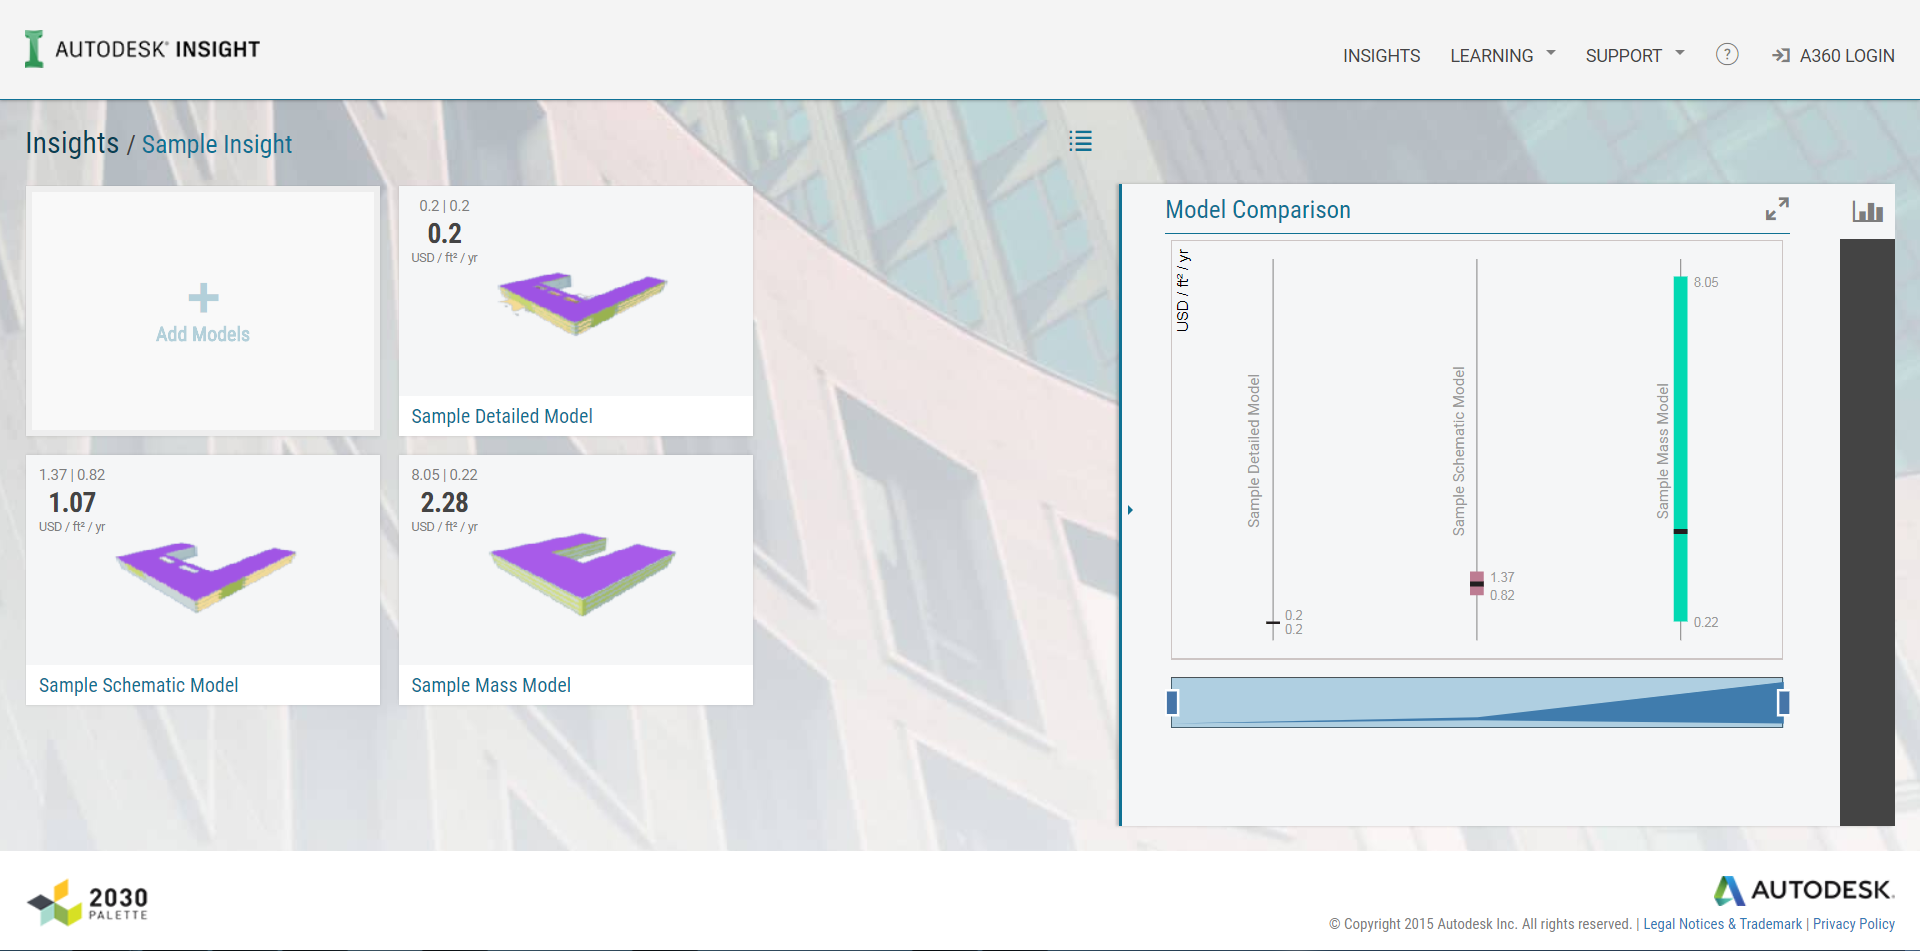Click the Add Models plus icon
The width and height of the screenshot is (1920, 951).
coord(202,297)
